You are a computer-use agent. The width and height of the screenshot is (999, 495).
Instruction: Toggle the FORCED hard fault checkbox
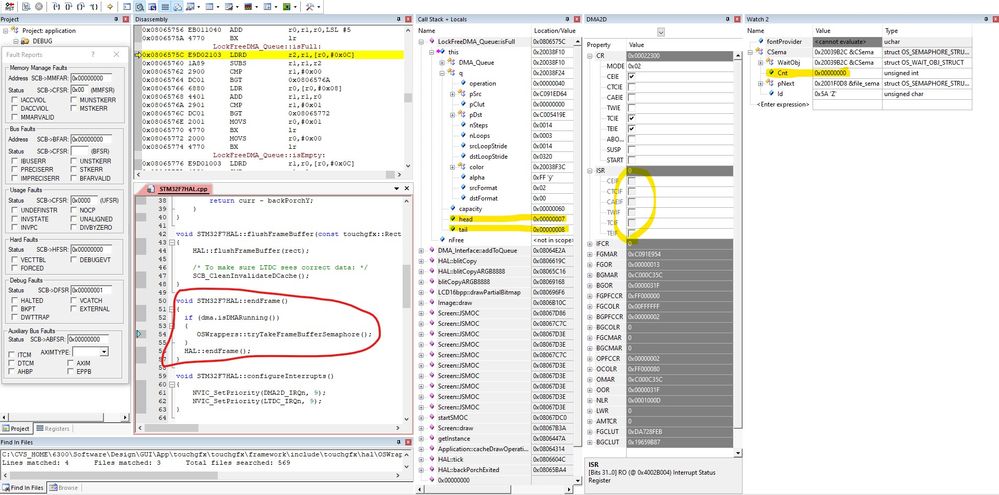click(x=15, y=268)
